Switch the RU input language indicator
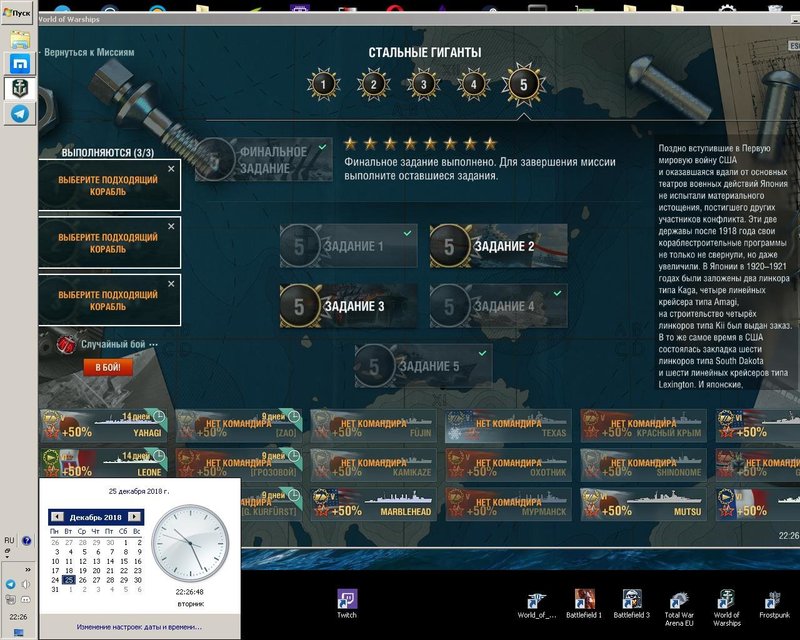Viewport: 800px width, 640px height. (x=9, y=540)
